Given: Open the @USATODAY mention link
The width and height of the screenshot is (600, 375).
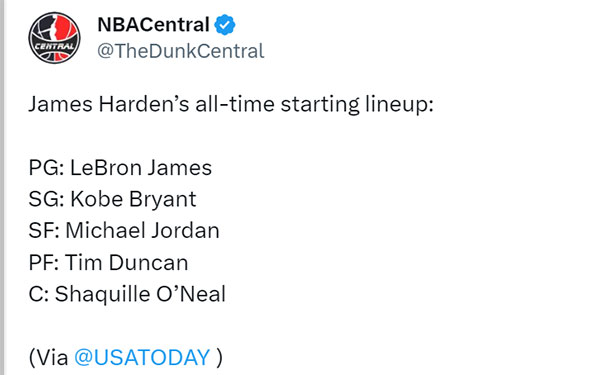Looking at the screenshot, I should (142, 357).
